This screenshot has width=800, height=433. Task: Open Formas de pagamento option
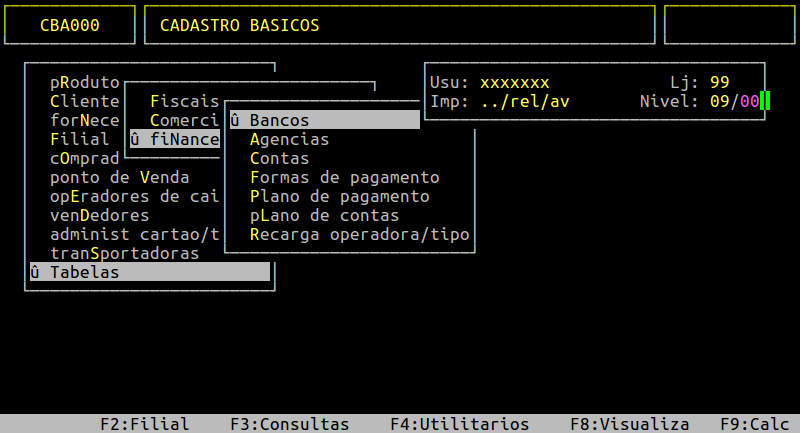344,177
